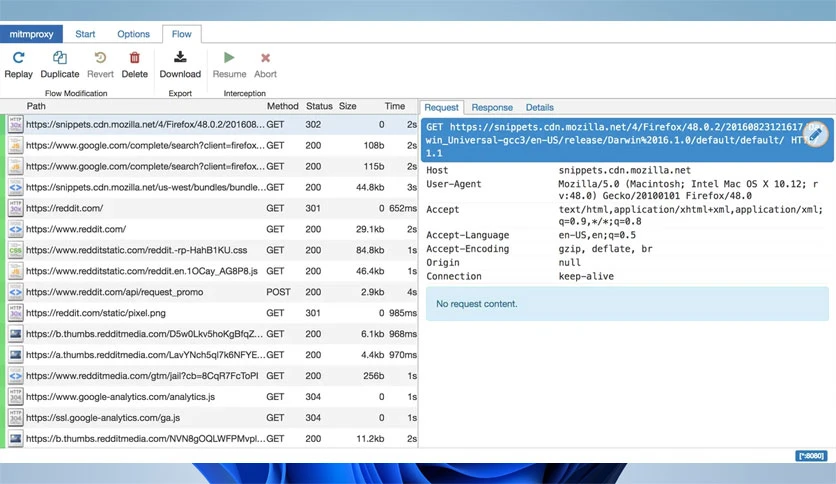Image resolution: width=836 pixels, height=484 pixels.
Task: Sort flows by Method column header
Action: pos(283,106)
